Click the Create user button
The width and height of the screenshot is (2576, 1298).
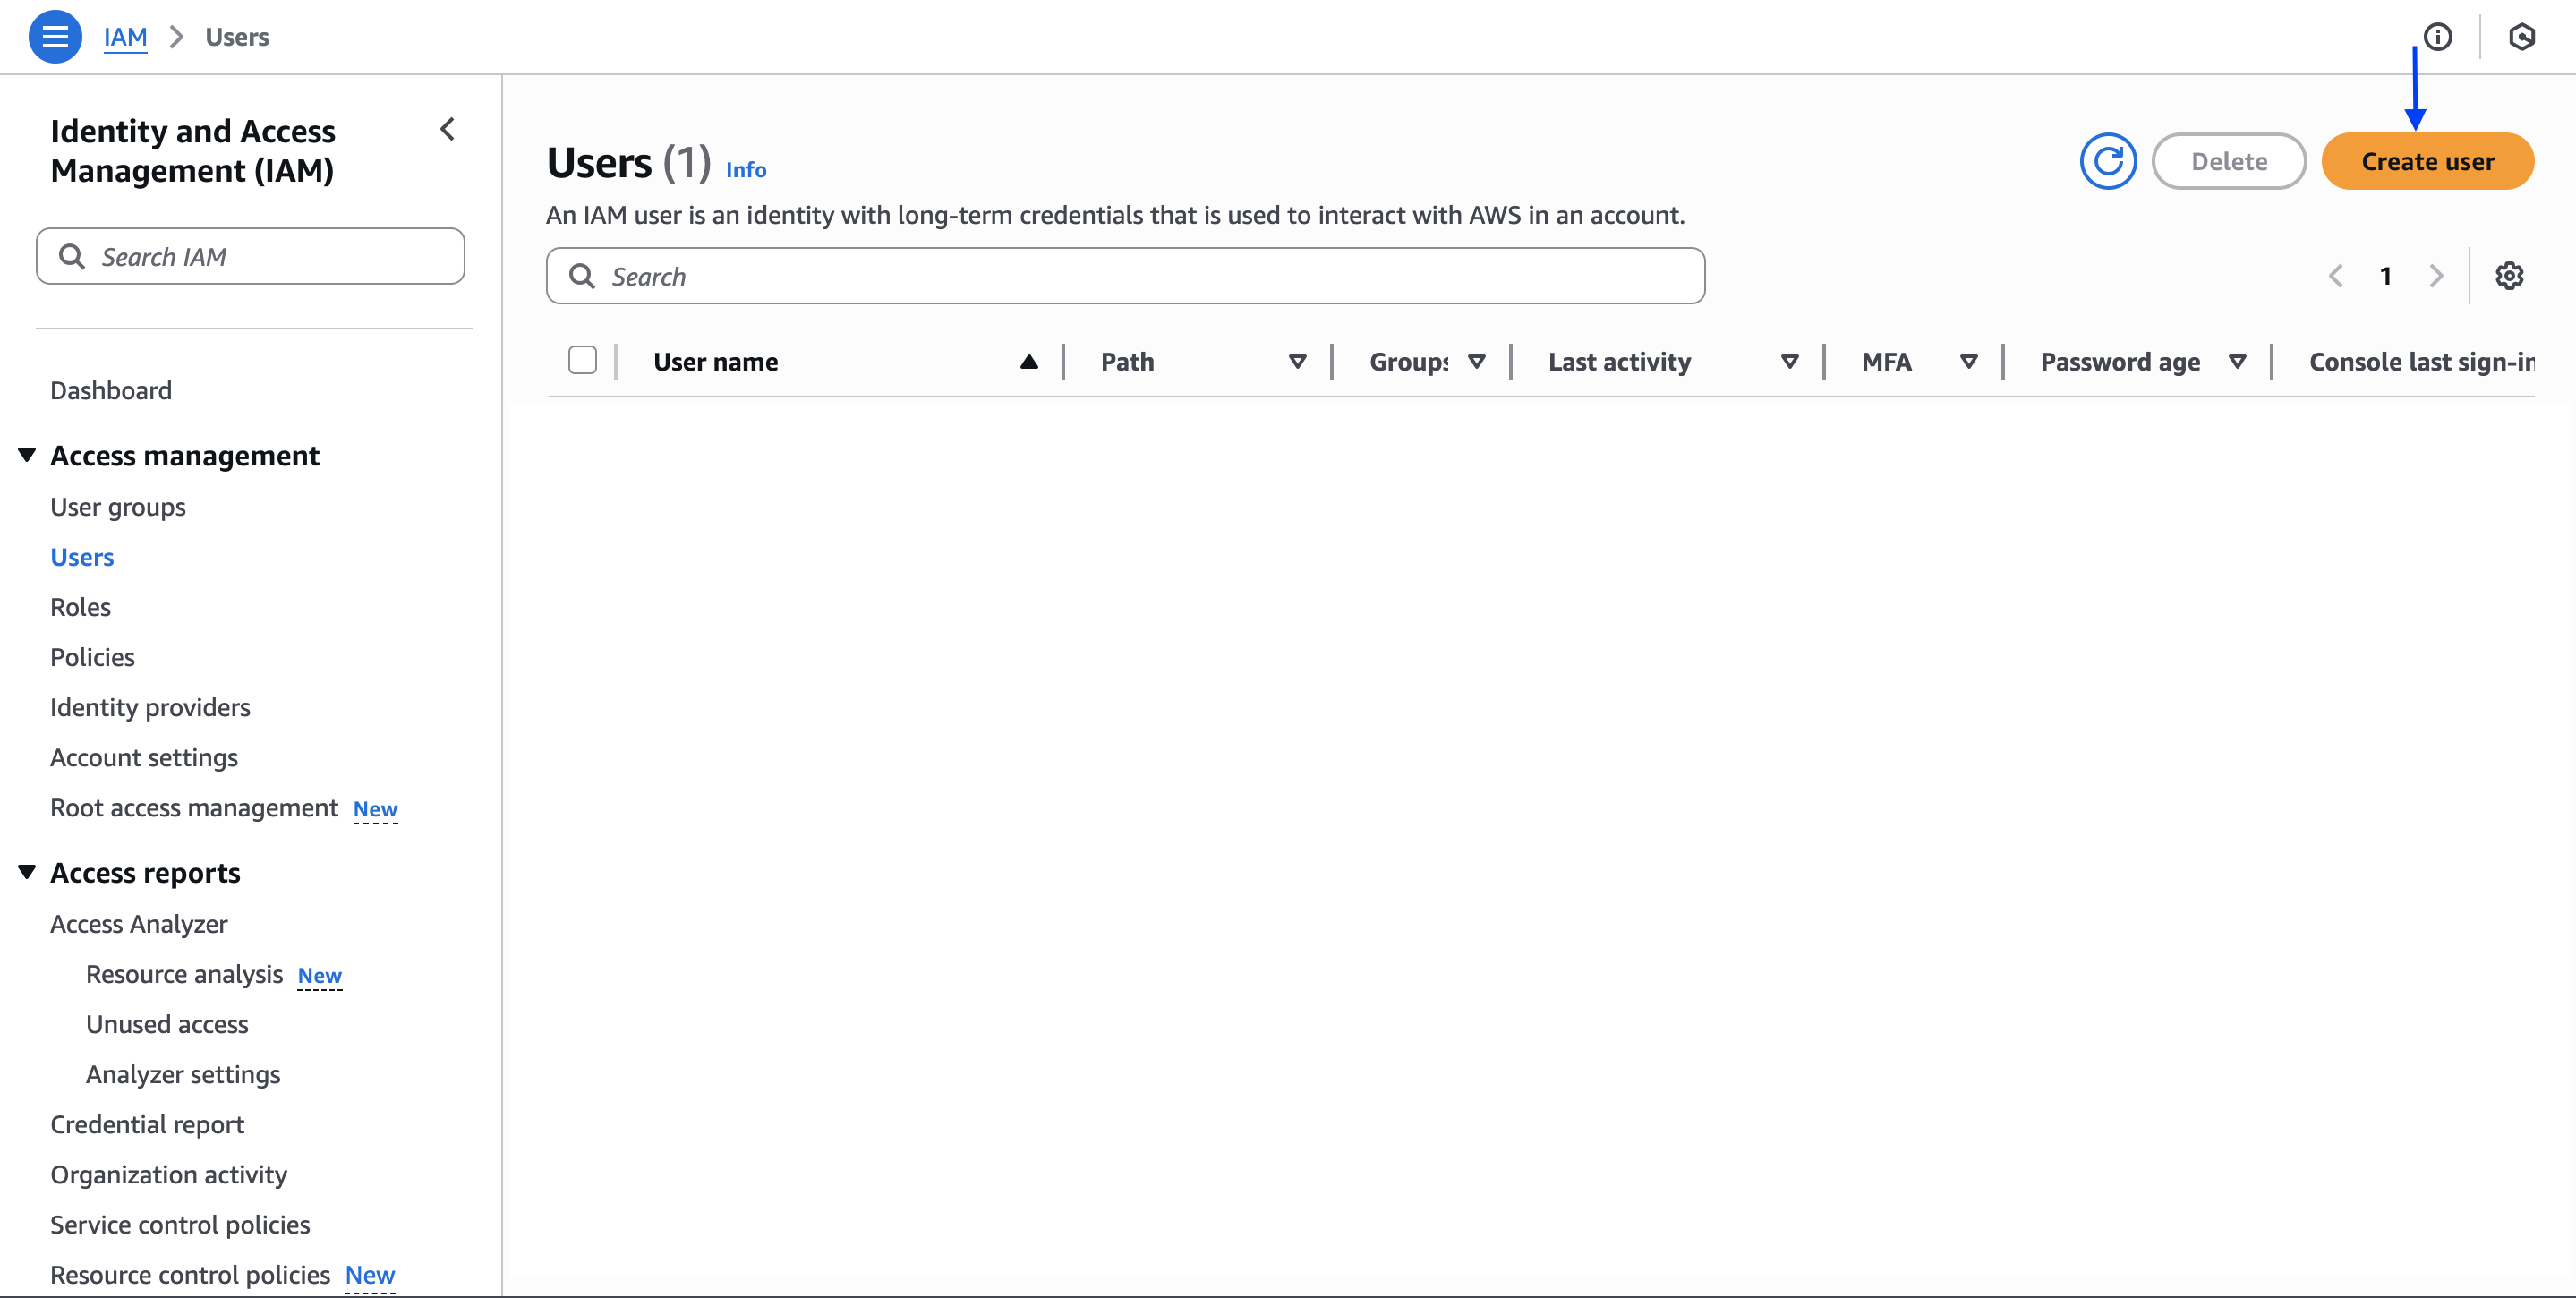point(2427,161)
